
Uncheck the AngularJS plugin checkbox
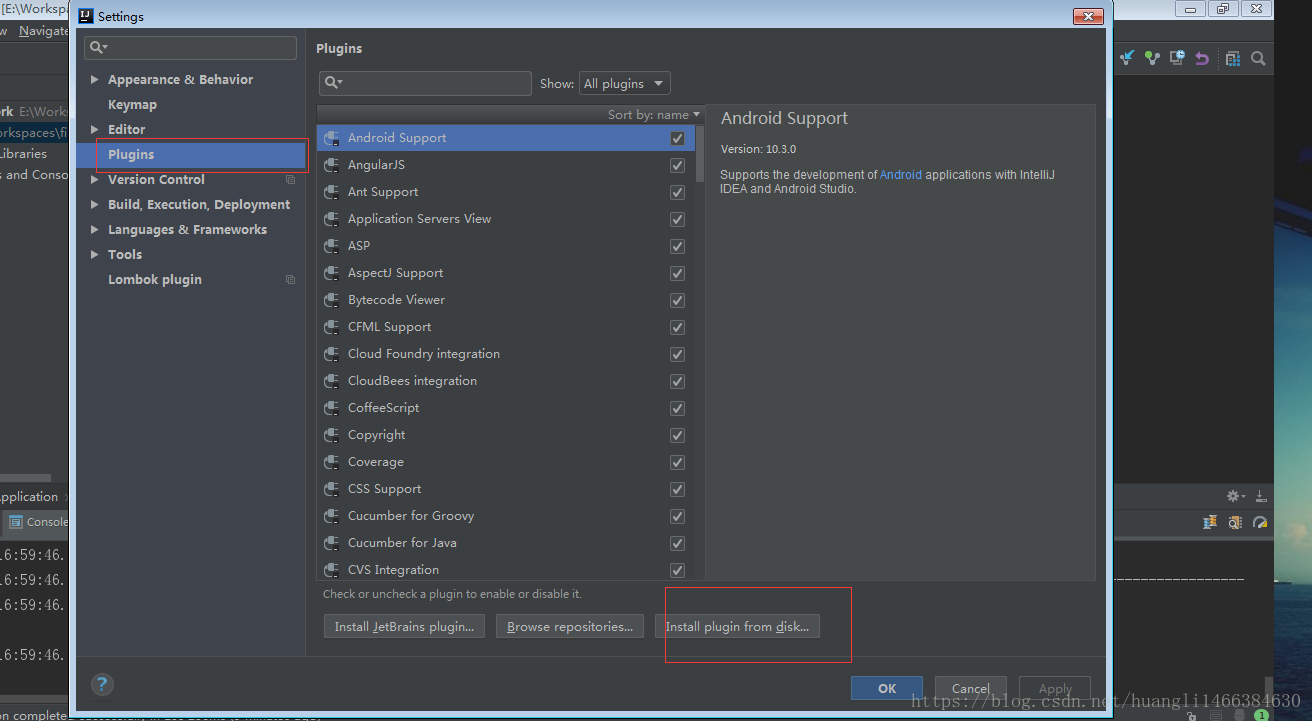coord(677,166)
